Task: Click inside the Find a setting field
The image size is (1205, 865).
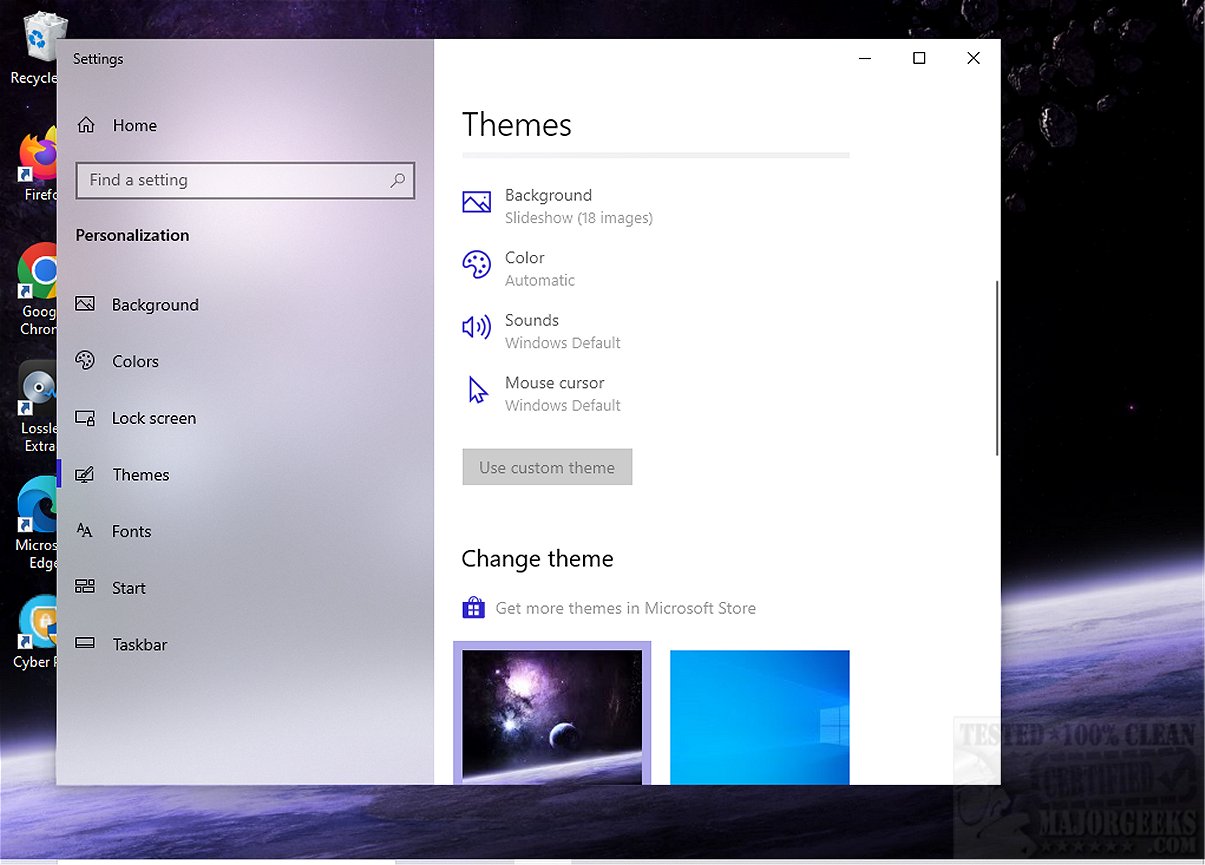Action: tap(230, 180)
